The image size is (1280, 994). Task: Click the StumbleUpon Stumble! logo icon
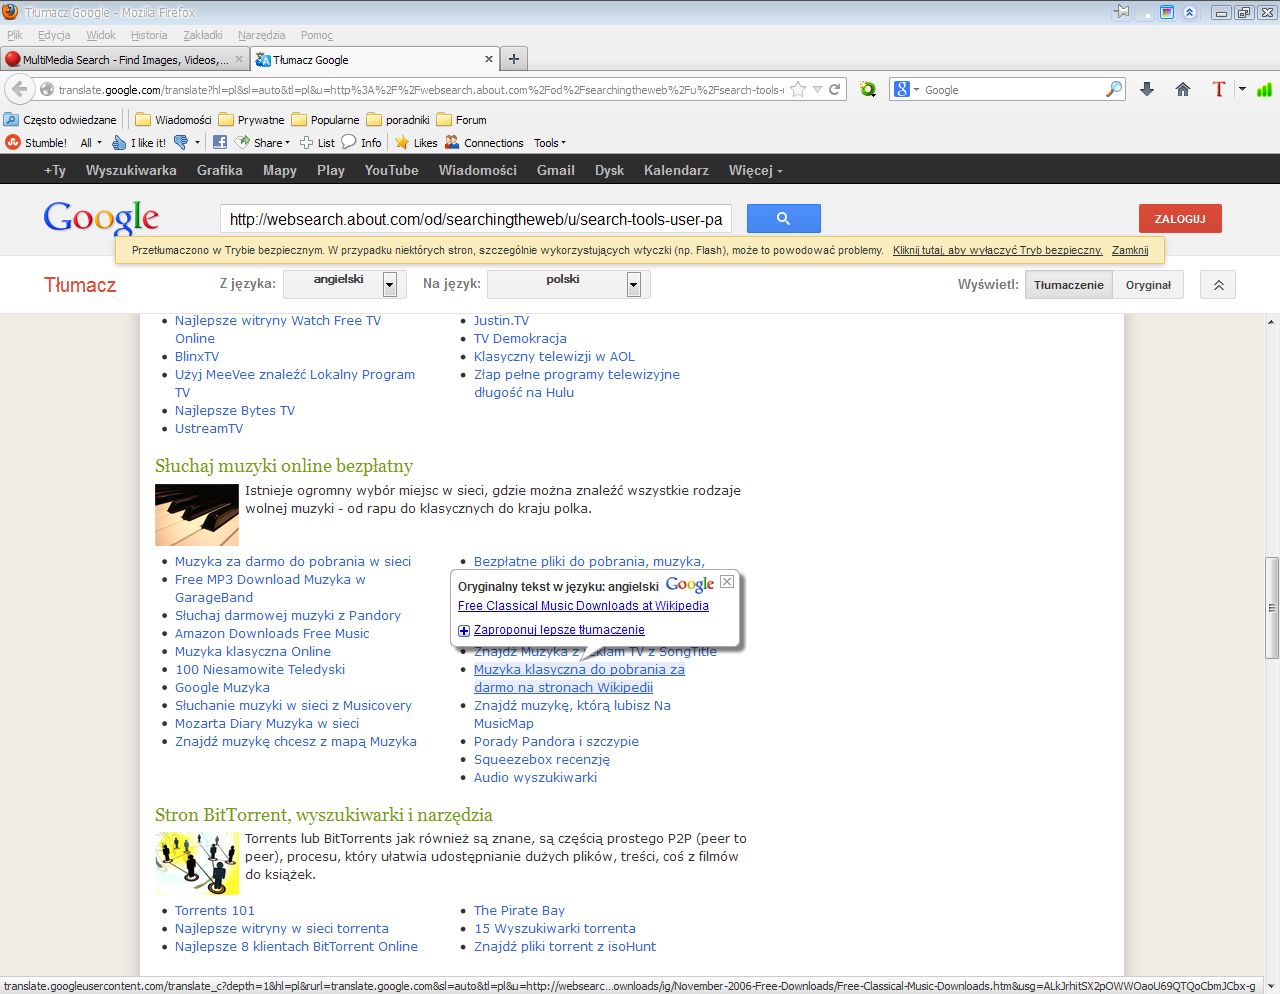point(13,142)
